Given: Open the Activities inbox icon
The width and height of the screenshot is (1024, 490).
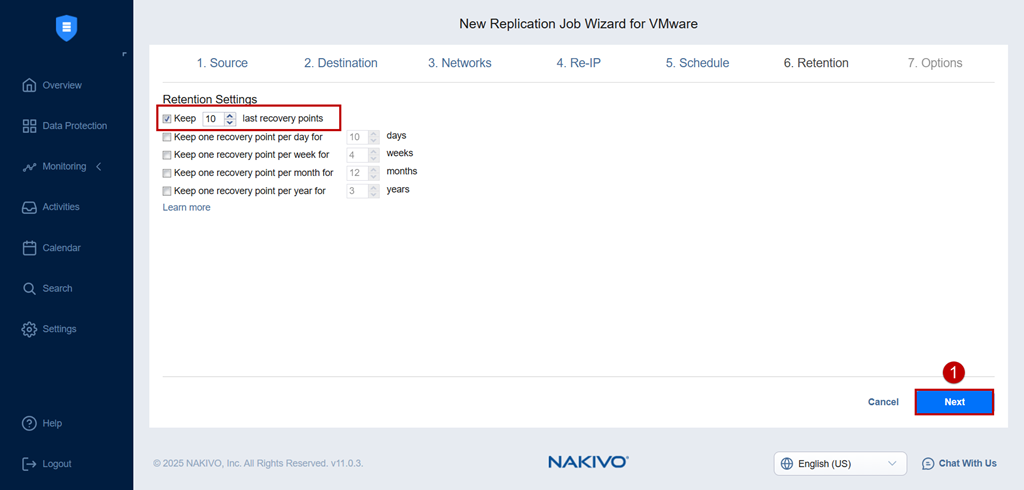Looking at the screenshot, I should pos(29,207).
